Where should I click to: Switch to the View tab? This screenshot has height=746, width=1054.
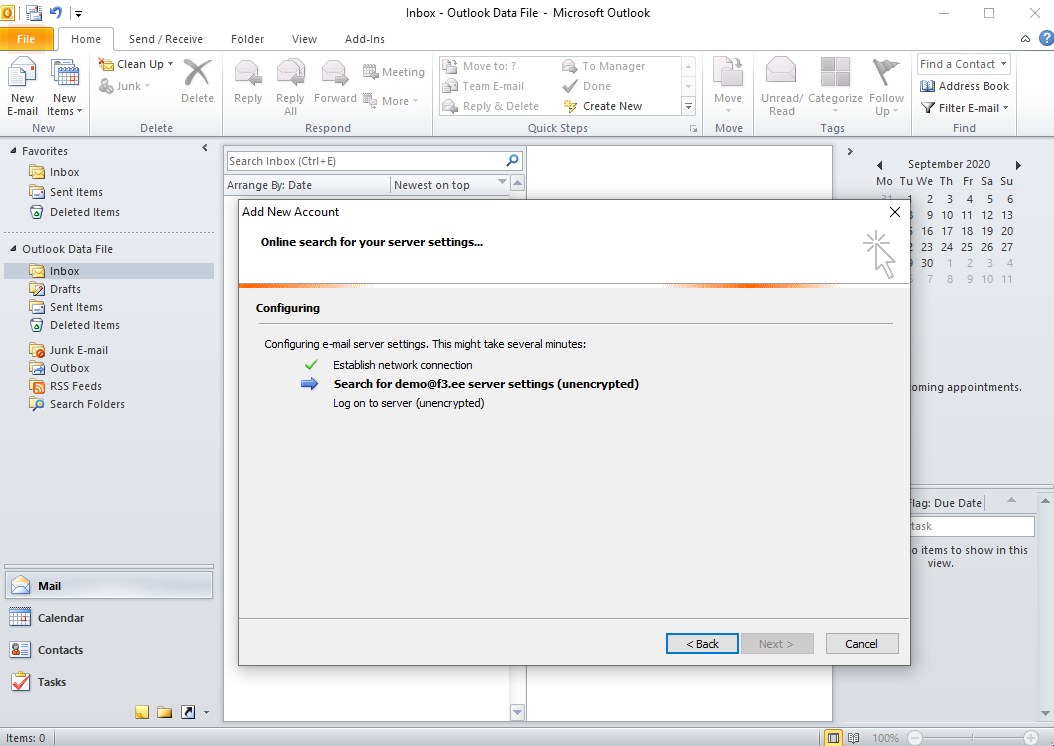304,39
